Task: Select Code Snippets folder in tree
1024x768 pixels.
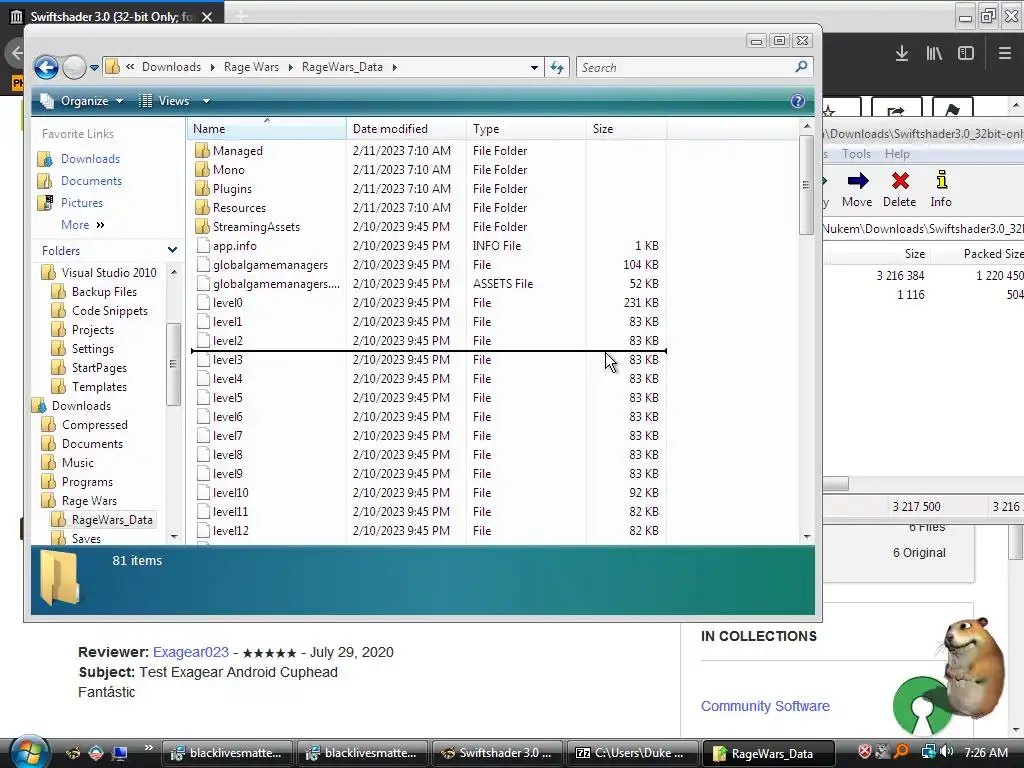Action: tap(109, 310)
